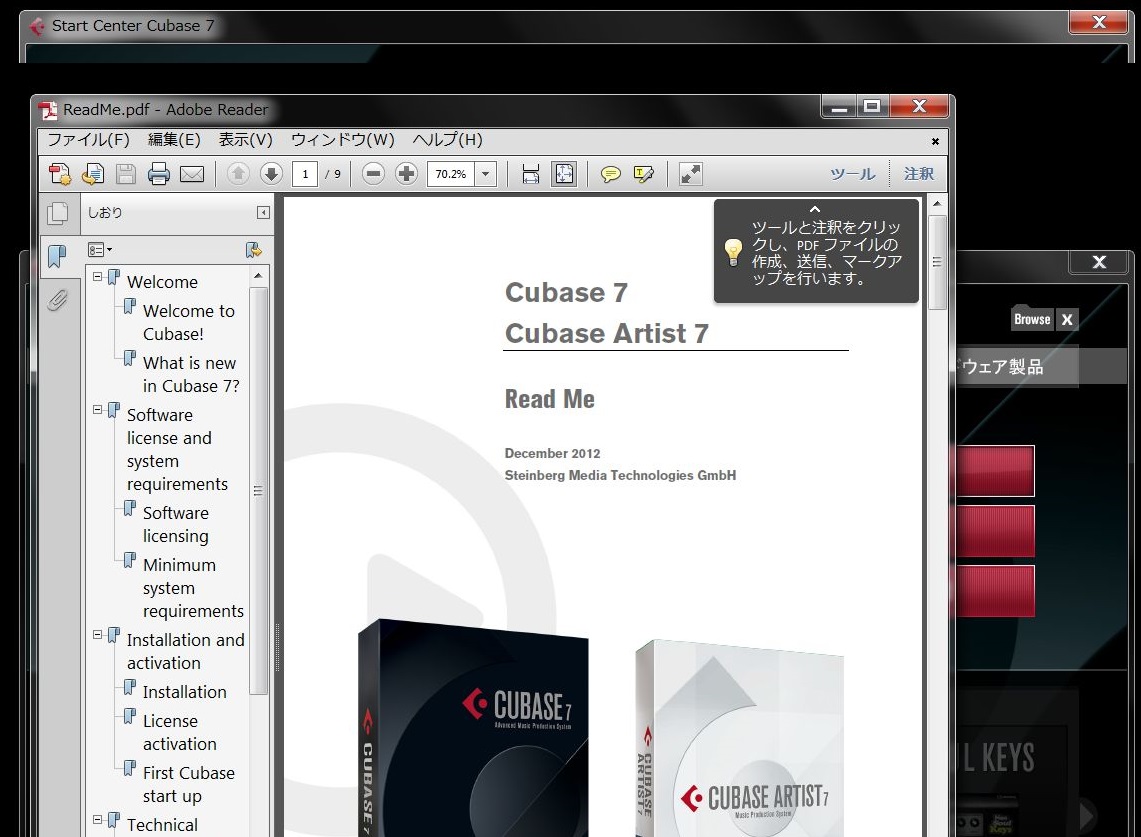Add a sticky note comment
Image resolution: width=1141 pixels, height=837 pixels.
[611, 174]
